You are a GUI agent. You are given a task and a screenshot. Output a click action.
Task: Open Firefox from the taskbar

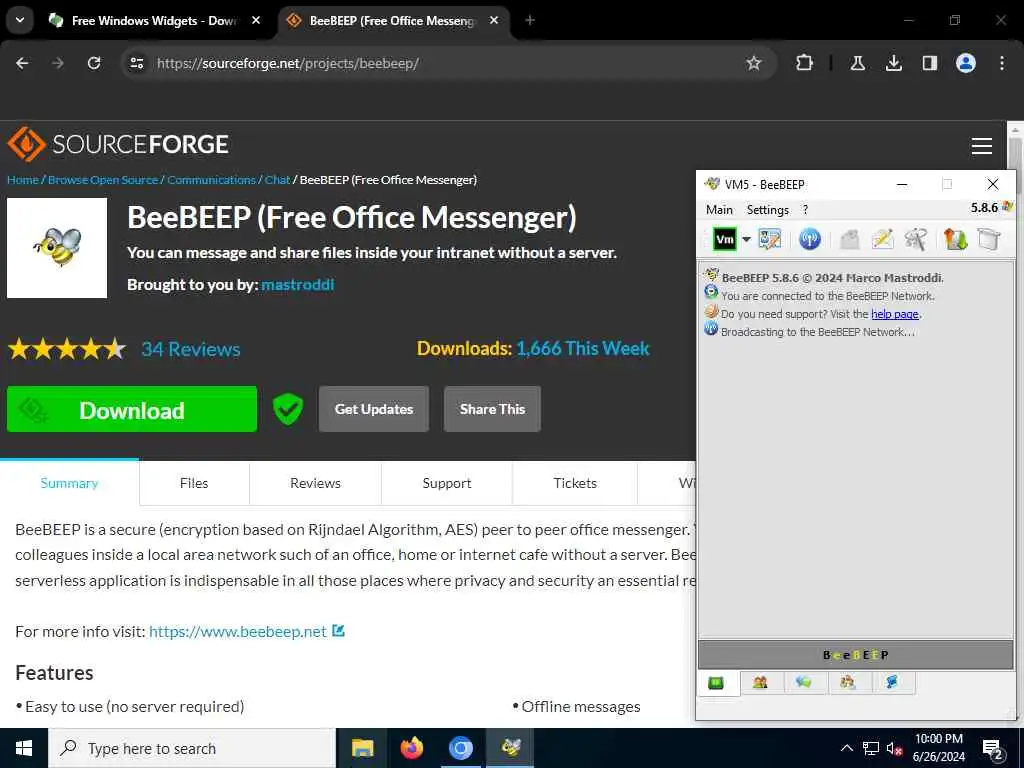[x=411, y=748]
